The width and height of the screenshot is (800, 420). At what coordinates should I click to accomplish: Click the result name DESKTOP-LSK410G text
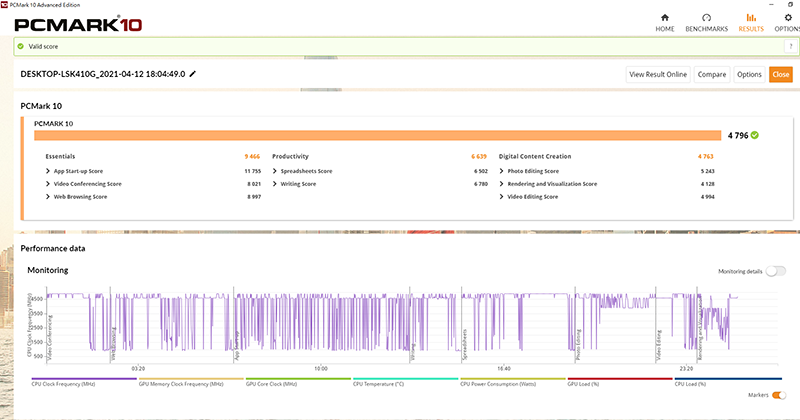click(x=103, y=74)
